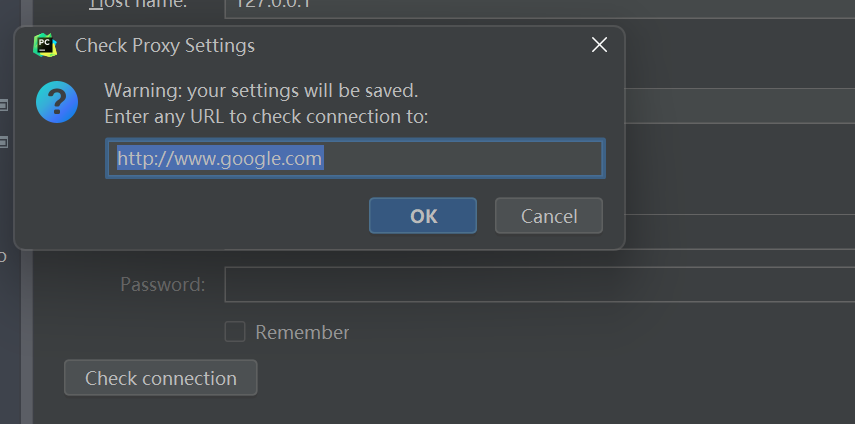Click the field behind dialog beside the warning
The image size is (855, 424).
(740, 106)
